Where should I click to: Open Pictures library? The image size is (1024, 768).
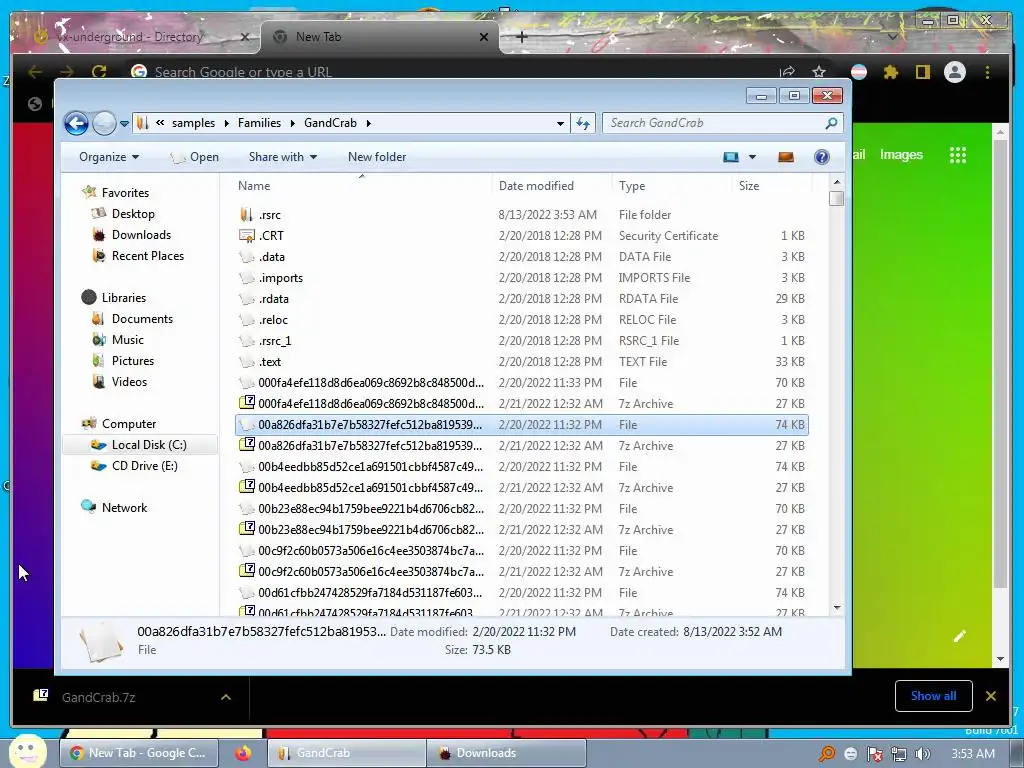point(133,360)
